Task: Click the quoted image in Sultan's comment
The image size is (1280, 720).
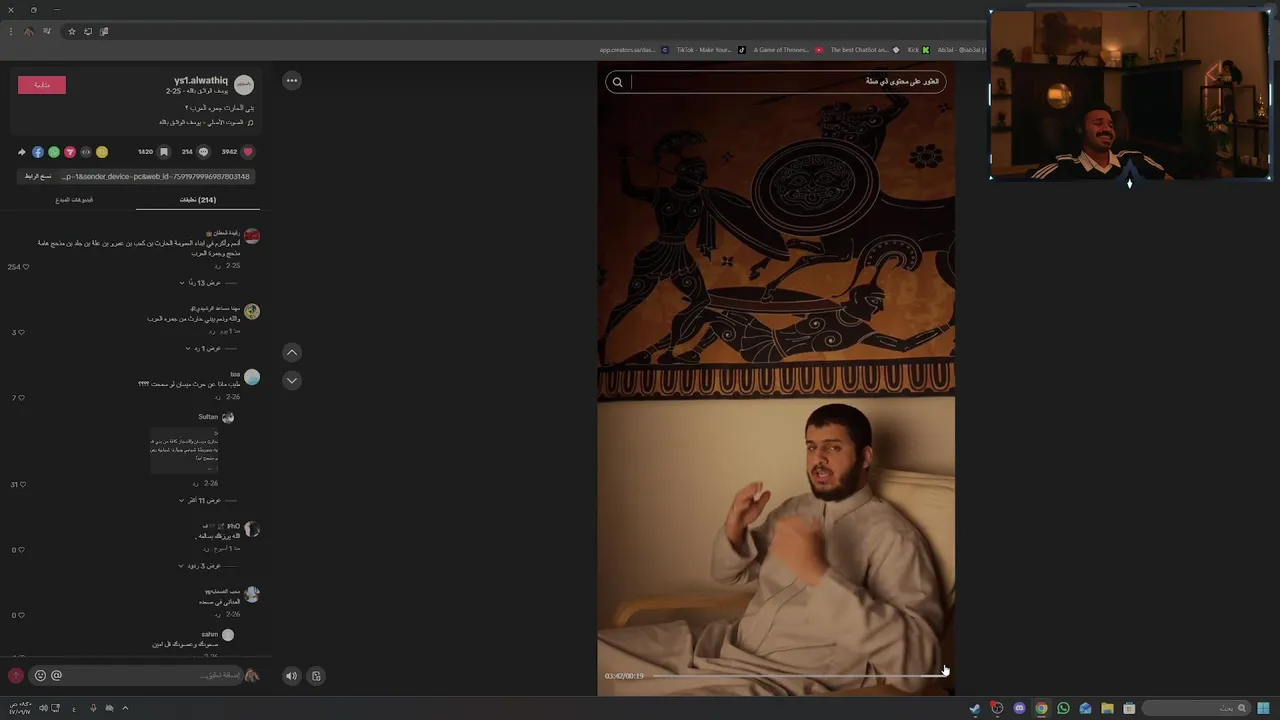Action: (x=184, y=451)
